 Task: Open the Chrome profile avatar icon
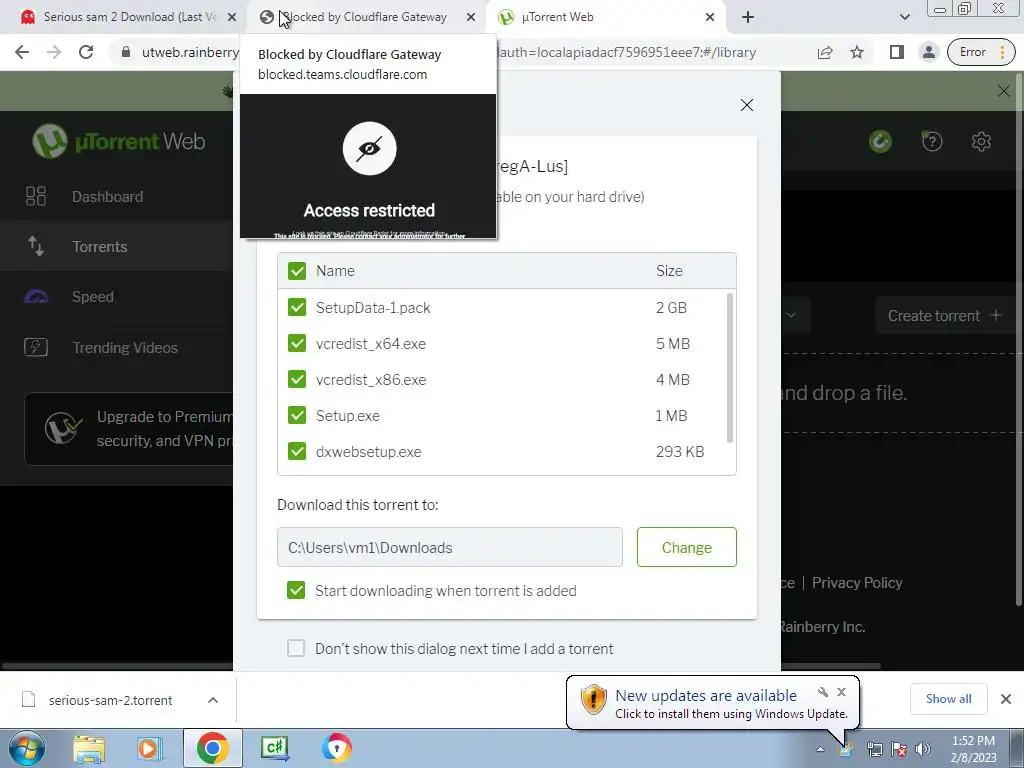(928, 52)
